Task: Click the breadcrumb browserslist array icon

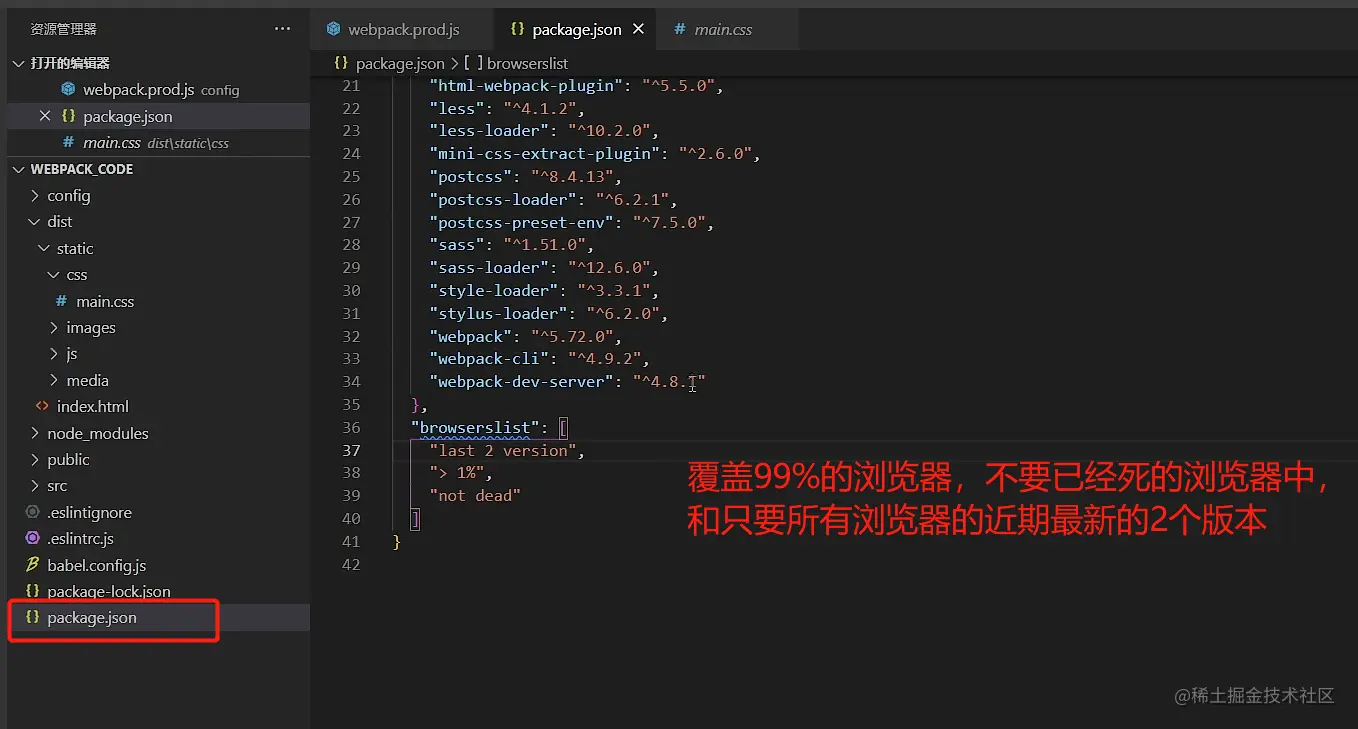Action: pyautogui.click(x=473, y=63)
